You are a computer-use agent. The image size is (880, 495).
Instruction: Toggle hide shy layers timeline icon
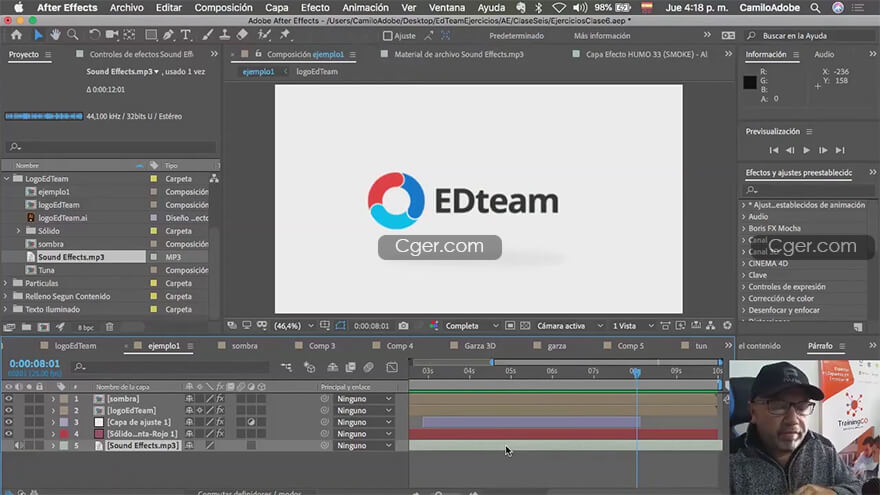click(x=333, y=367)
